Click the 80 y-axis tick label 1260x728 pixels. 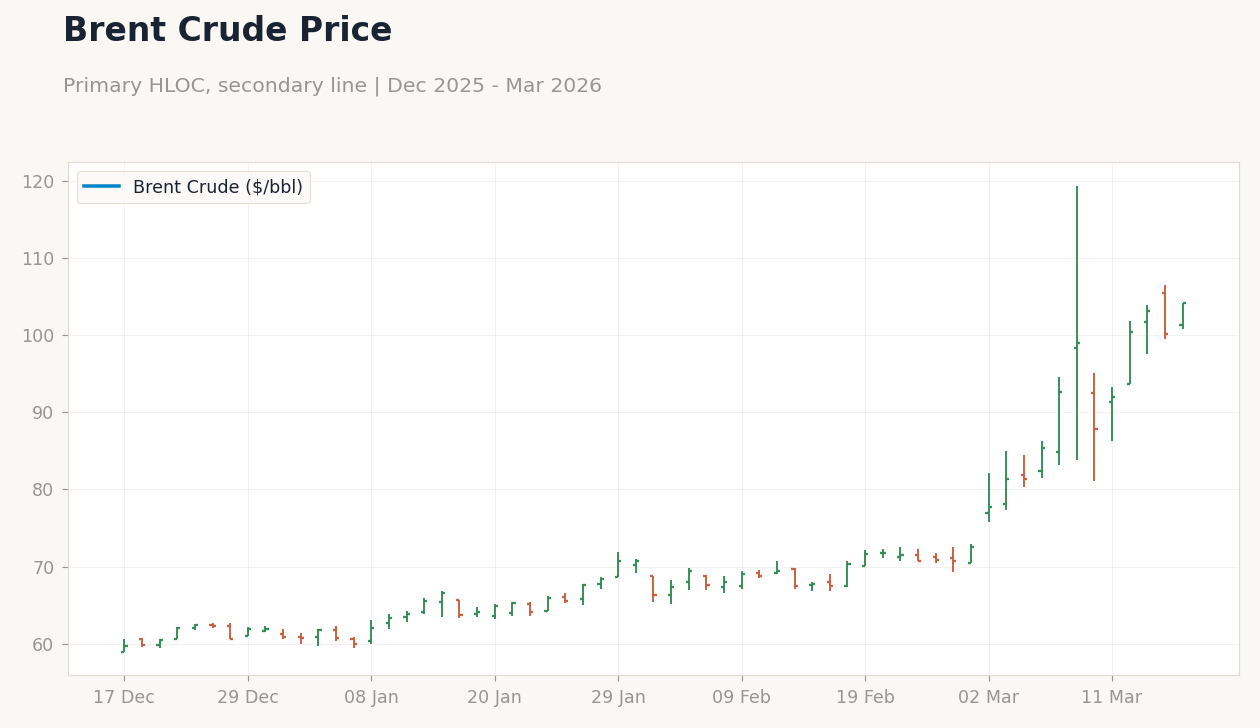pyautogui.click(x=42, y=490)
